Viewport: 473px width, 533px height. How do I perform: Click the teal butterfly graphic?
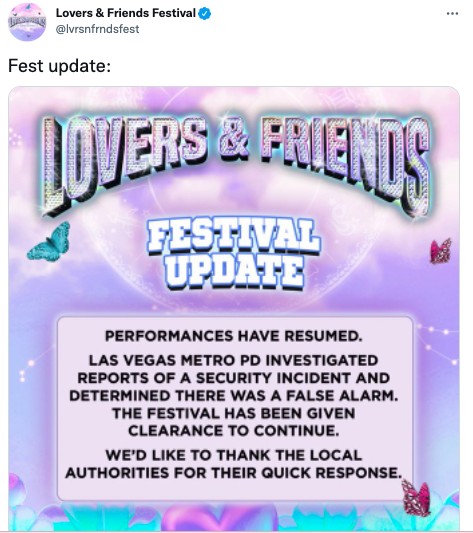click(49, 242)
